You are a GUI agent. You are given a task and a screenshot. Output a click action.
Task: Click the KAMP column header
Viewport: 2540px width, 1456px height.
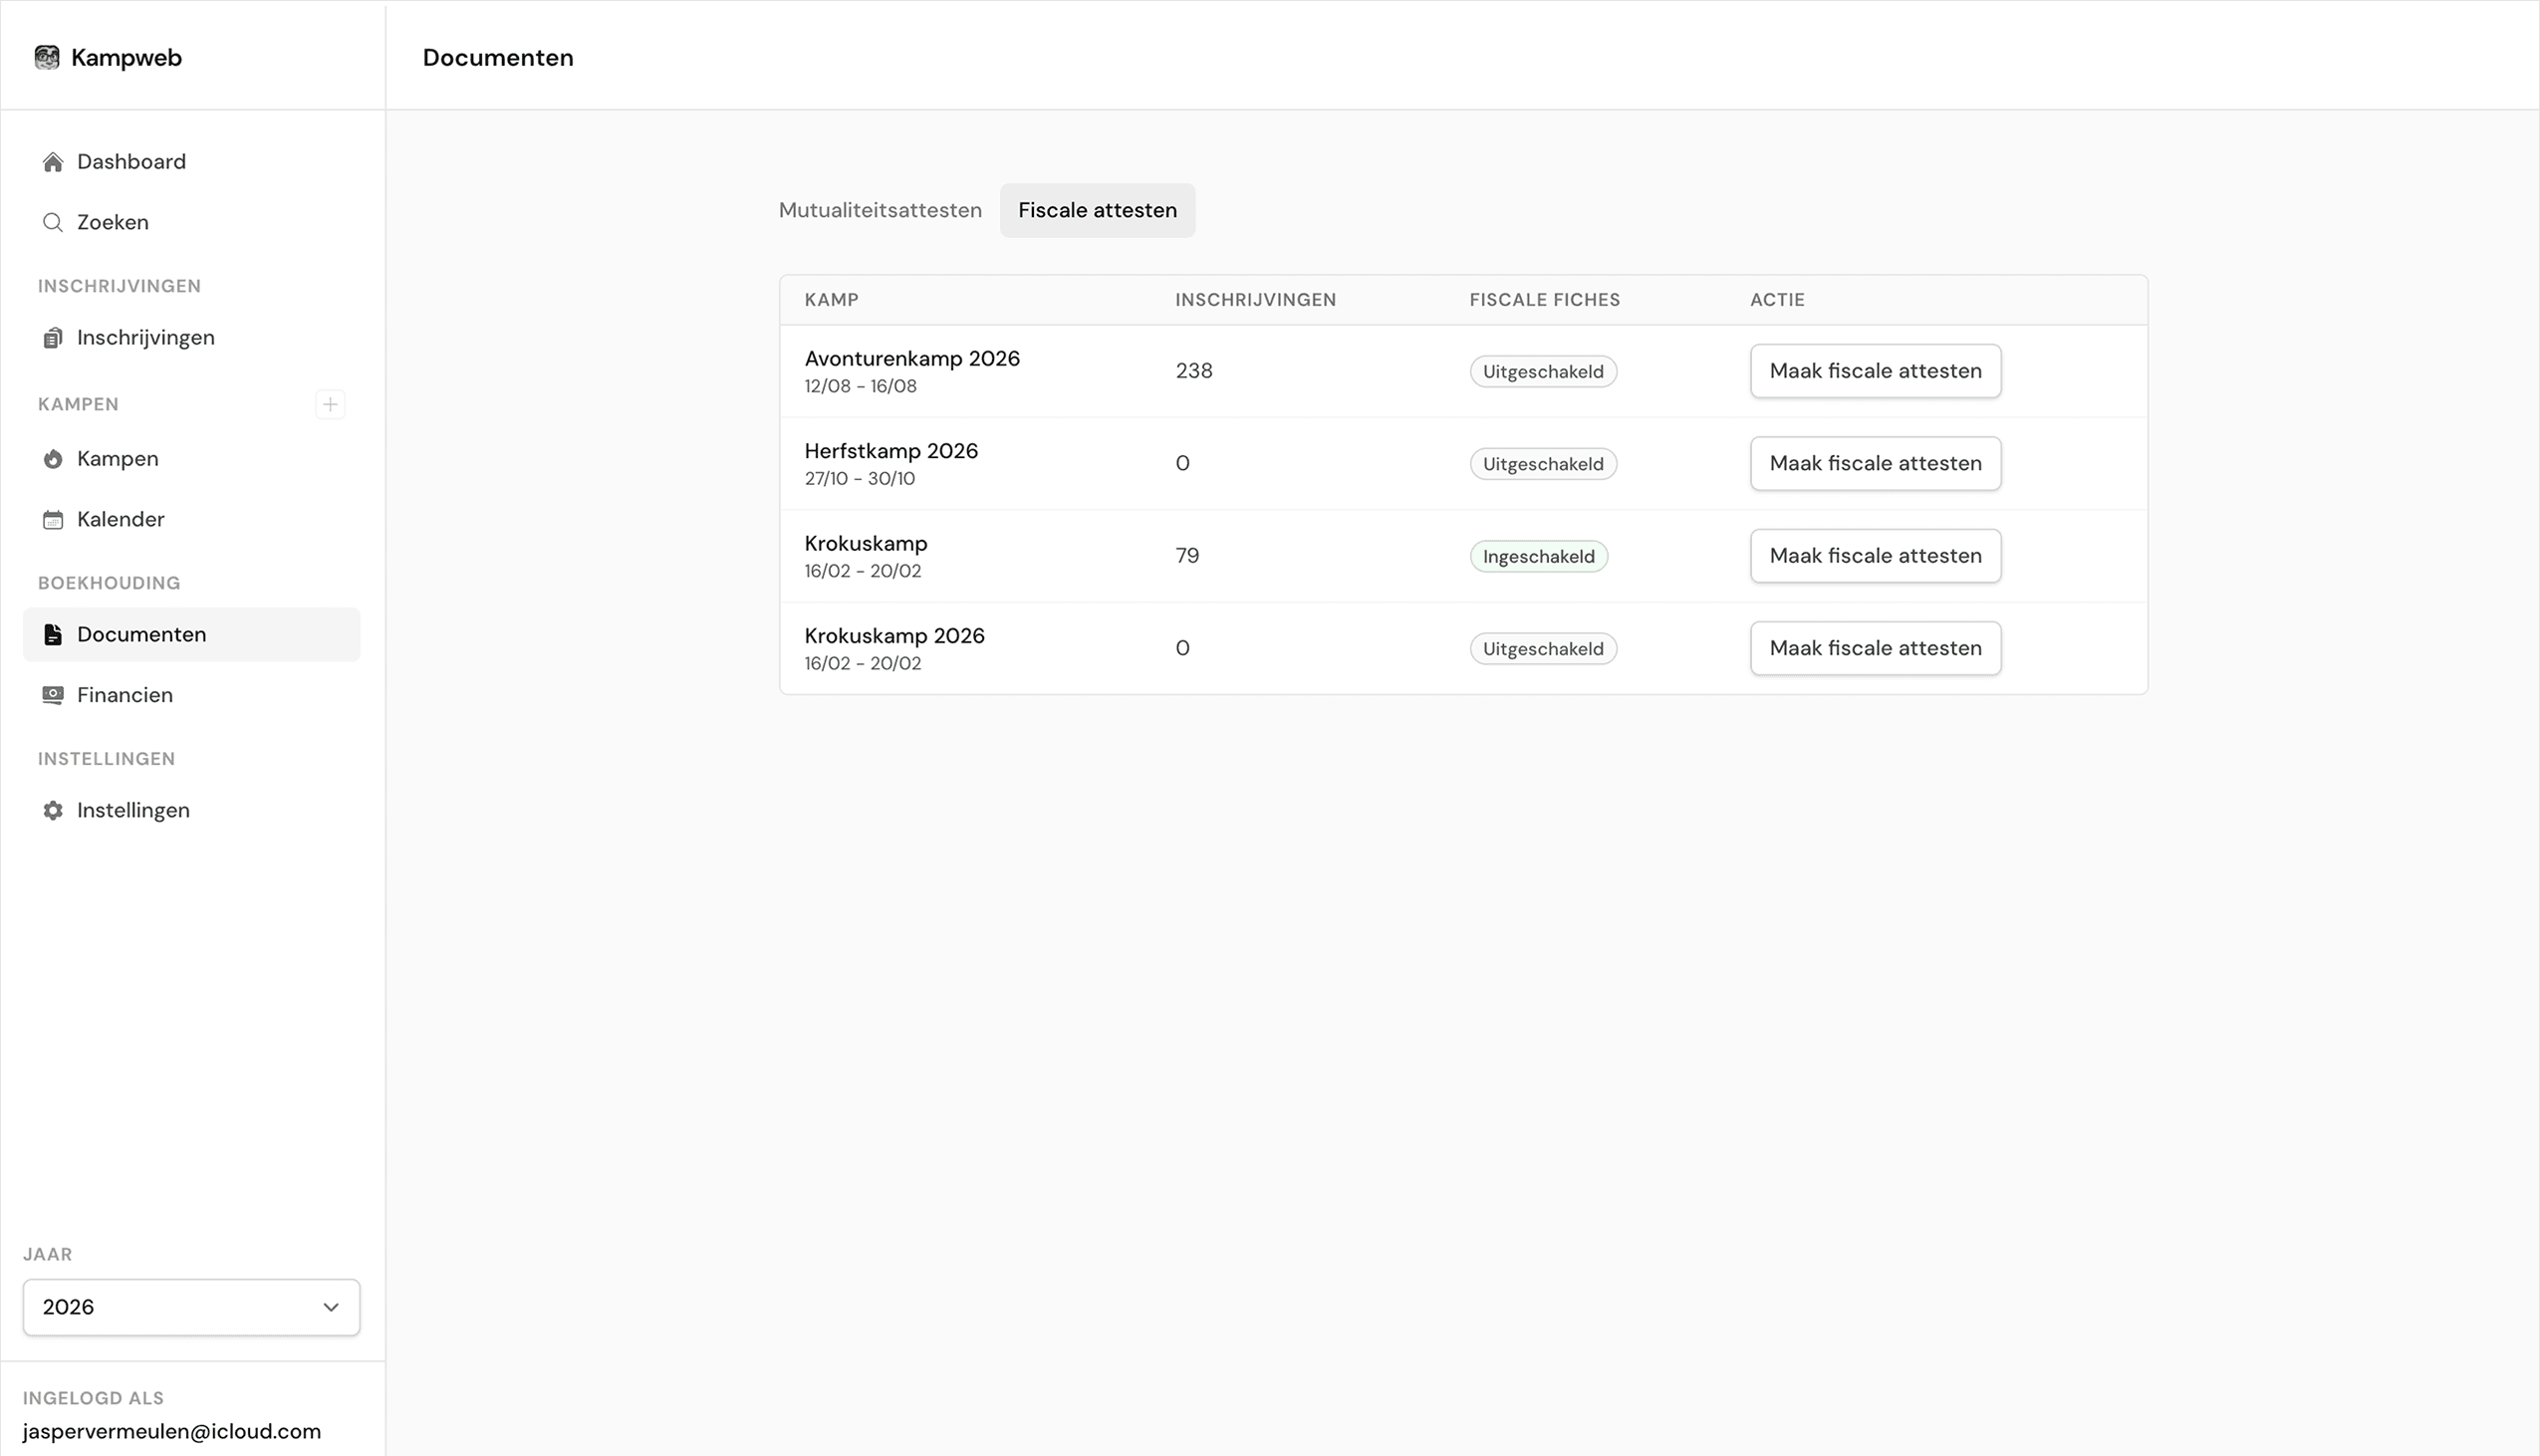831,300
